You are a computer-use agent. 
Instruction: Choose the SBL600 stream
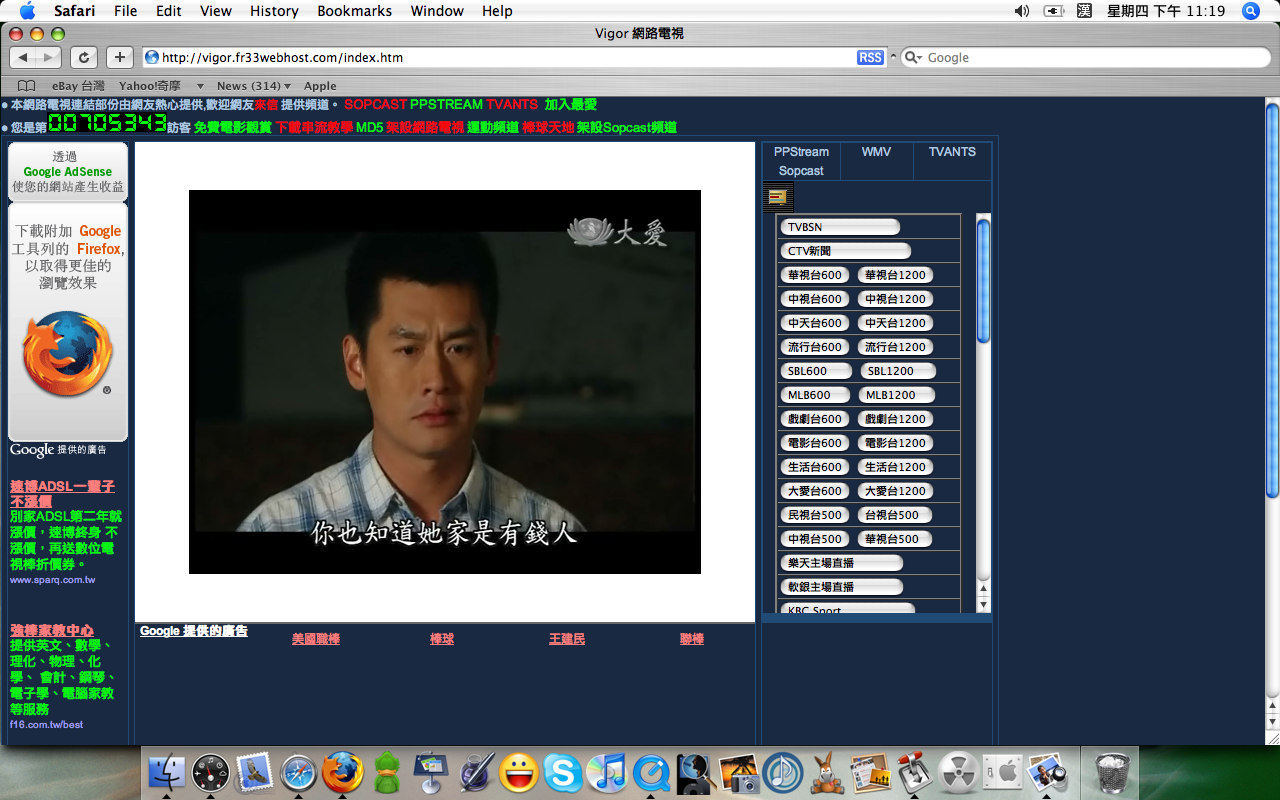816,371
